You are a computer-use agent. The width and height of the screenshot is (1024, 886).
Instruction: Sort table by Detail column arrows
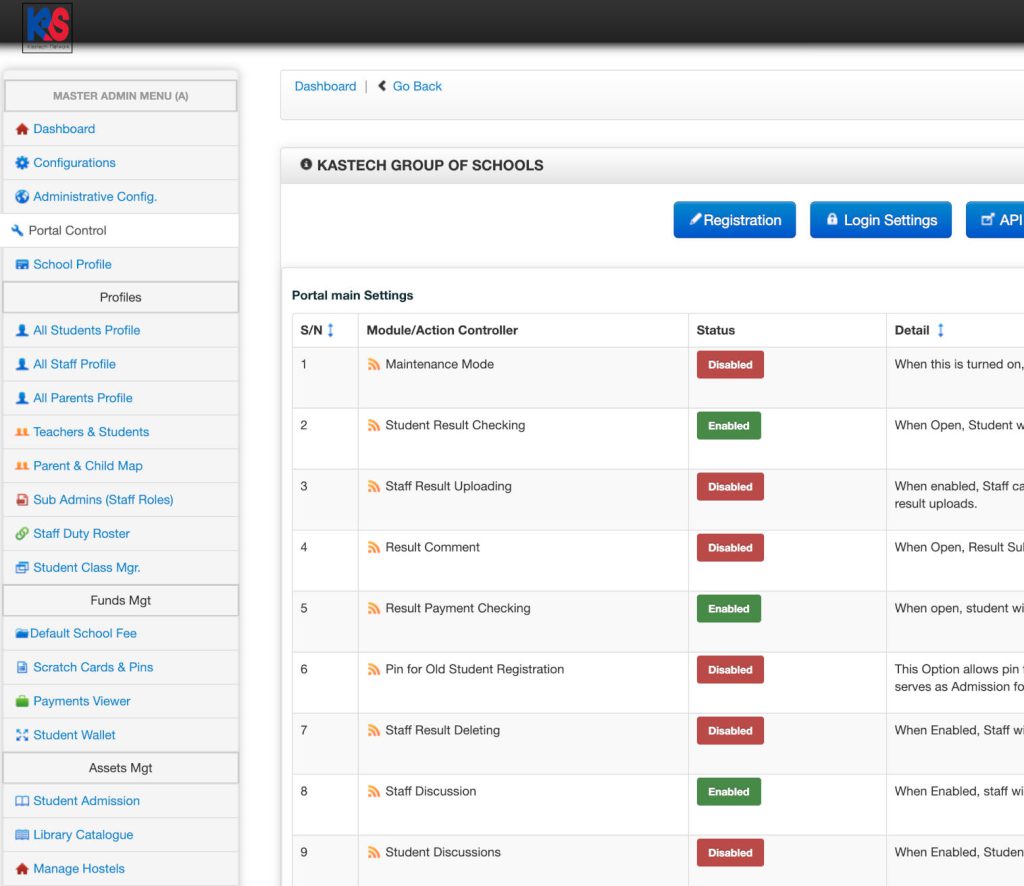[x=940, y=330]
